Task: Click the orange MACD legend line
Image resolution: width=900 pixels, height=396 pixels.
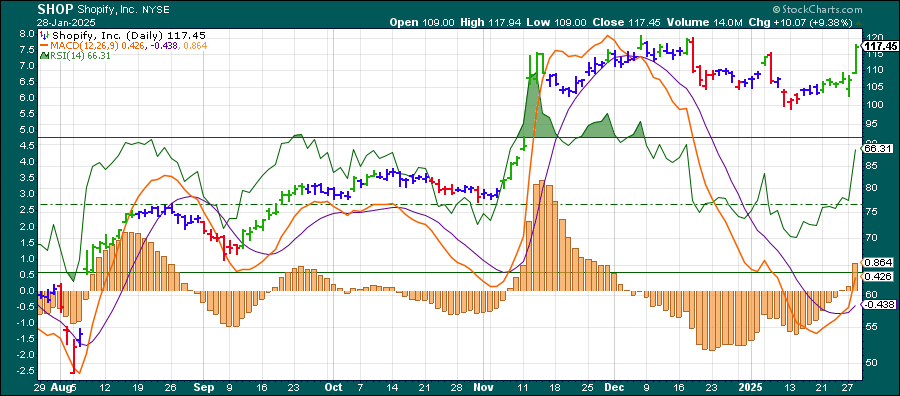Action: pos(44,45)
